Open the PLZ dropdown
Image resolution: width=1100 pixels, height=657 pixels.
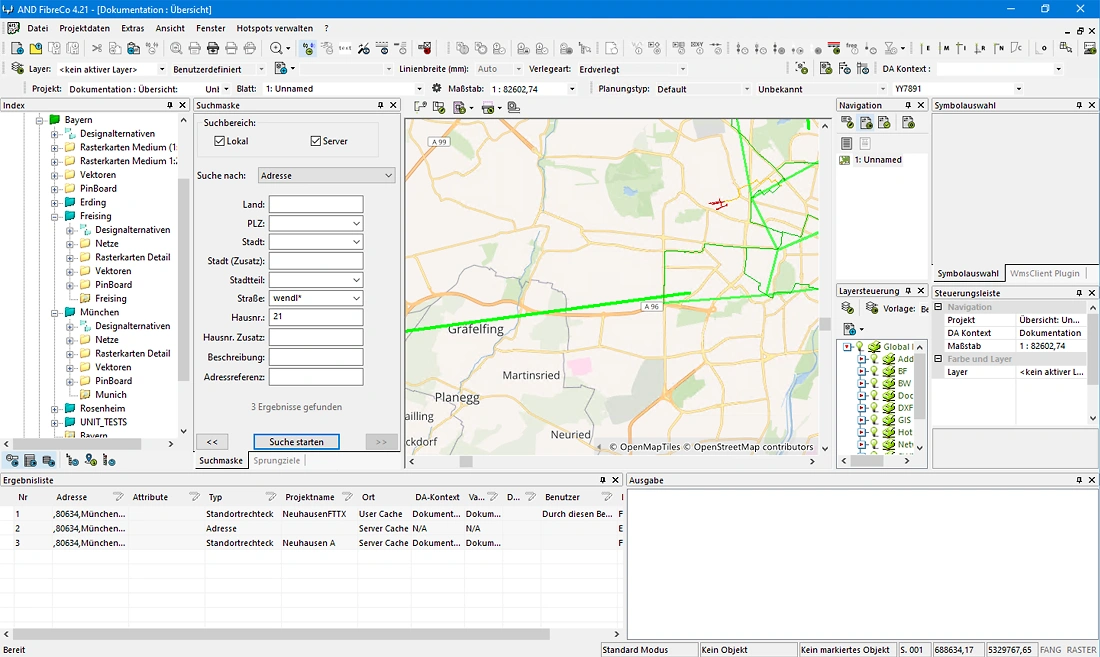(356, 223)
